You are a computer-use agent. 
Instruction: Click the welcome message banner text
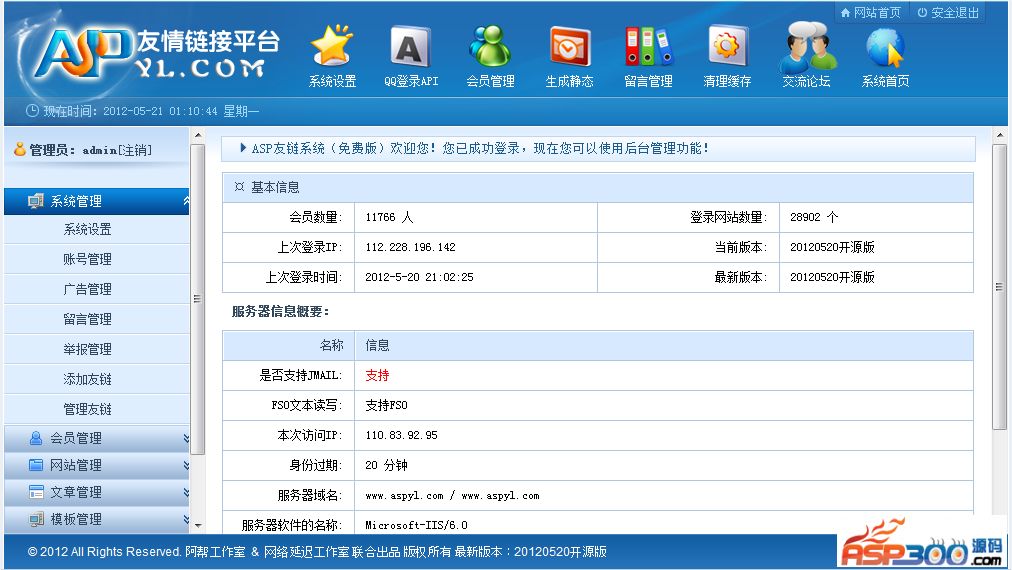click(480, 148)
